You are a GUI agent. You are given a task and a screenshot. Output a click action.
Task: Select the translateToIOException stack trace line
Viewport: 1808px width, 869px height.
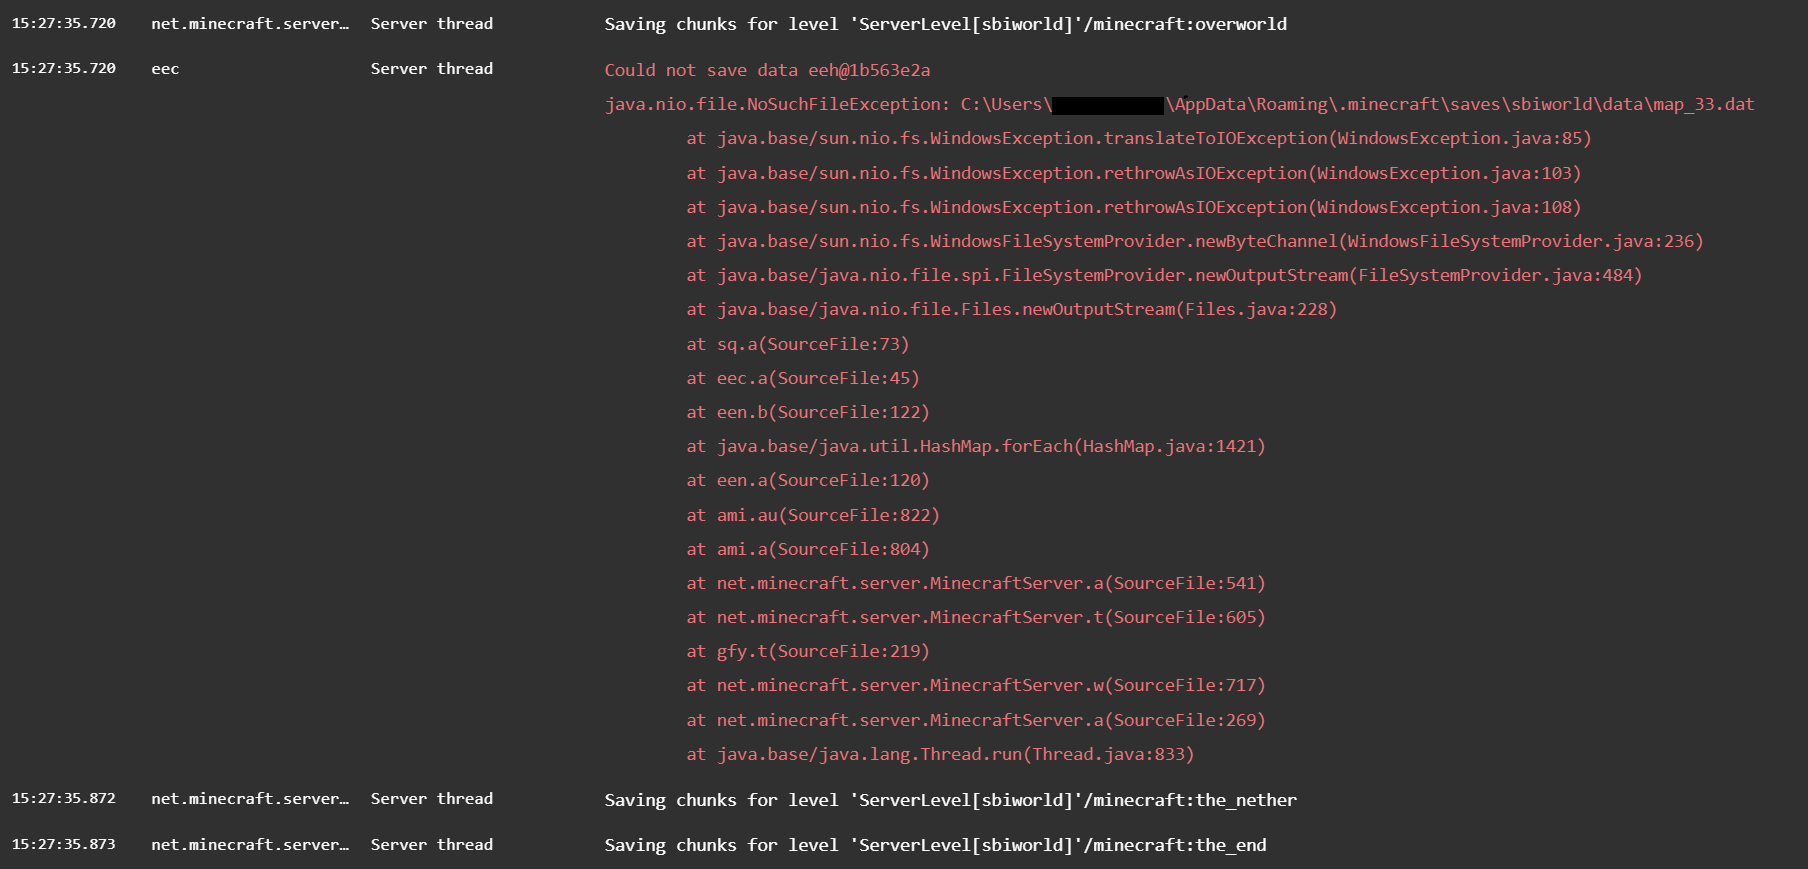point(1138,138)
